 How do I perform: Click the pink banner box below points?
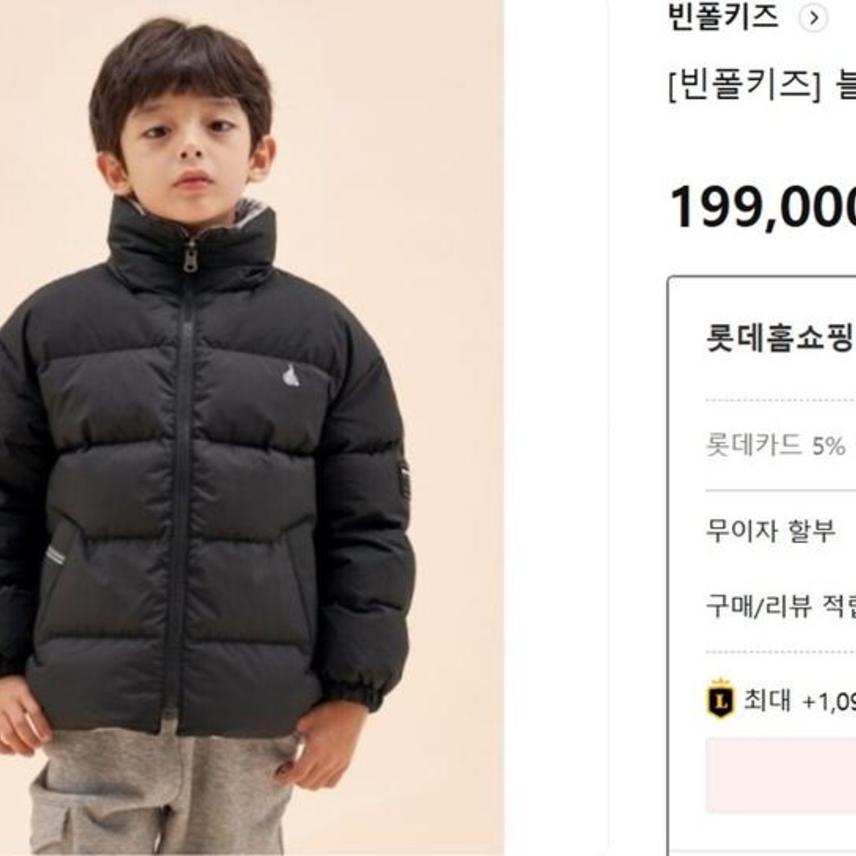pos(781,775)
